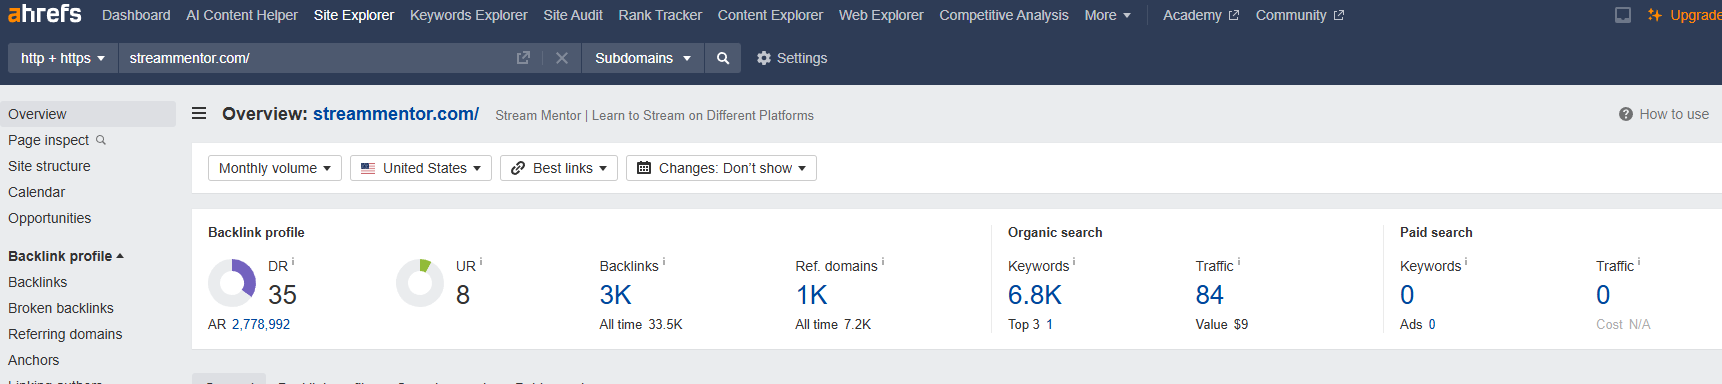Click Organic Keywords info icon

coord(1074,262)
